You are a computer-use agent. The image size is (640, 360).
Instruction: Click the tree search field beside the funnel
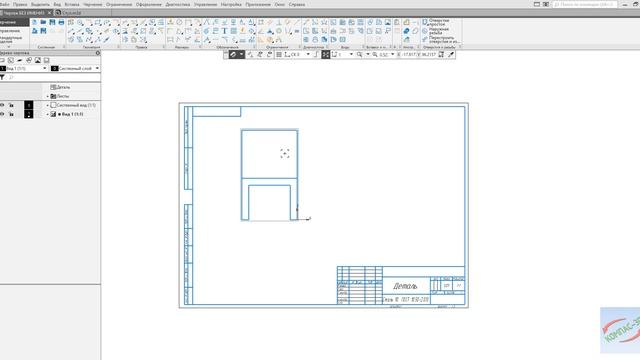pos(53,77)
